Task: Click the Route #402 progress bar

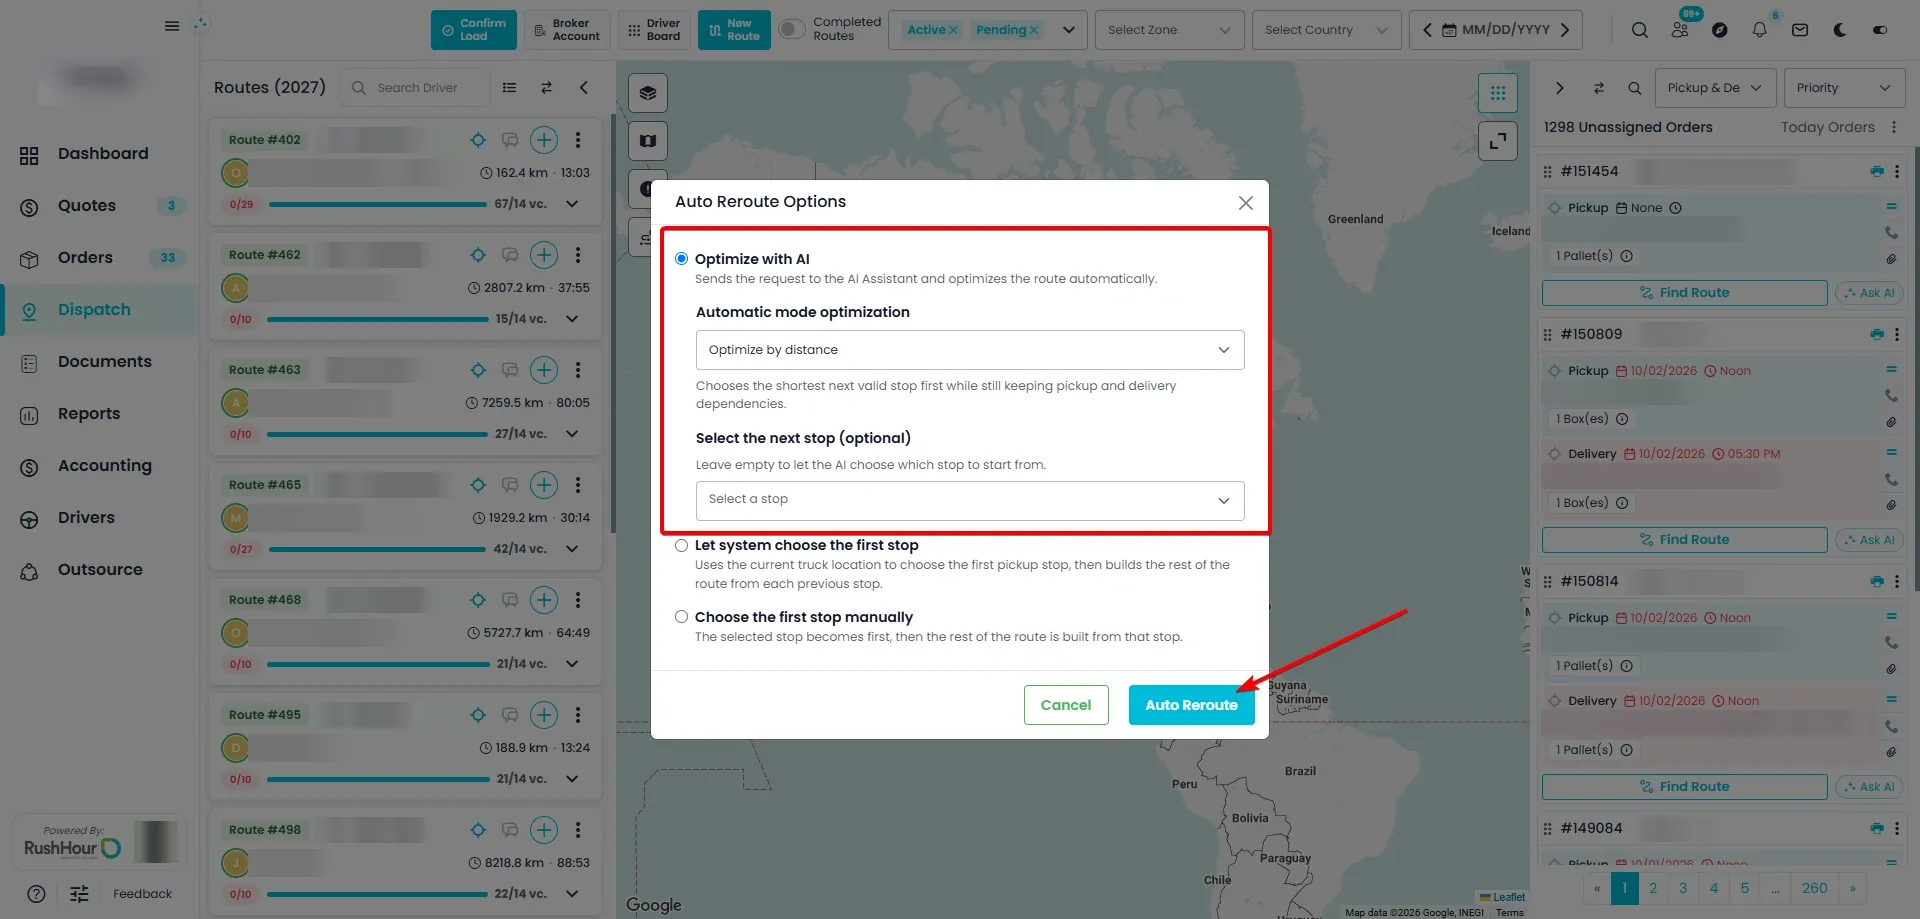Action: (378, 204)
